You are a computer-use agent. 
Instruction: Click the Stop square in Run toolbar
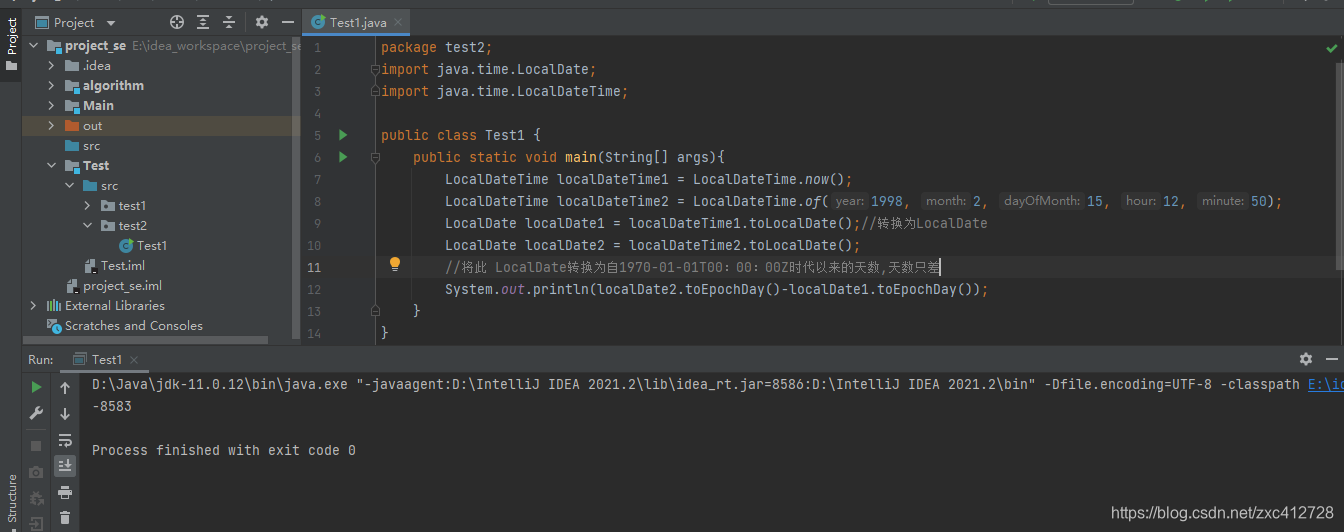point(37,446)
